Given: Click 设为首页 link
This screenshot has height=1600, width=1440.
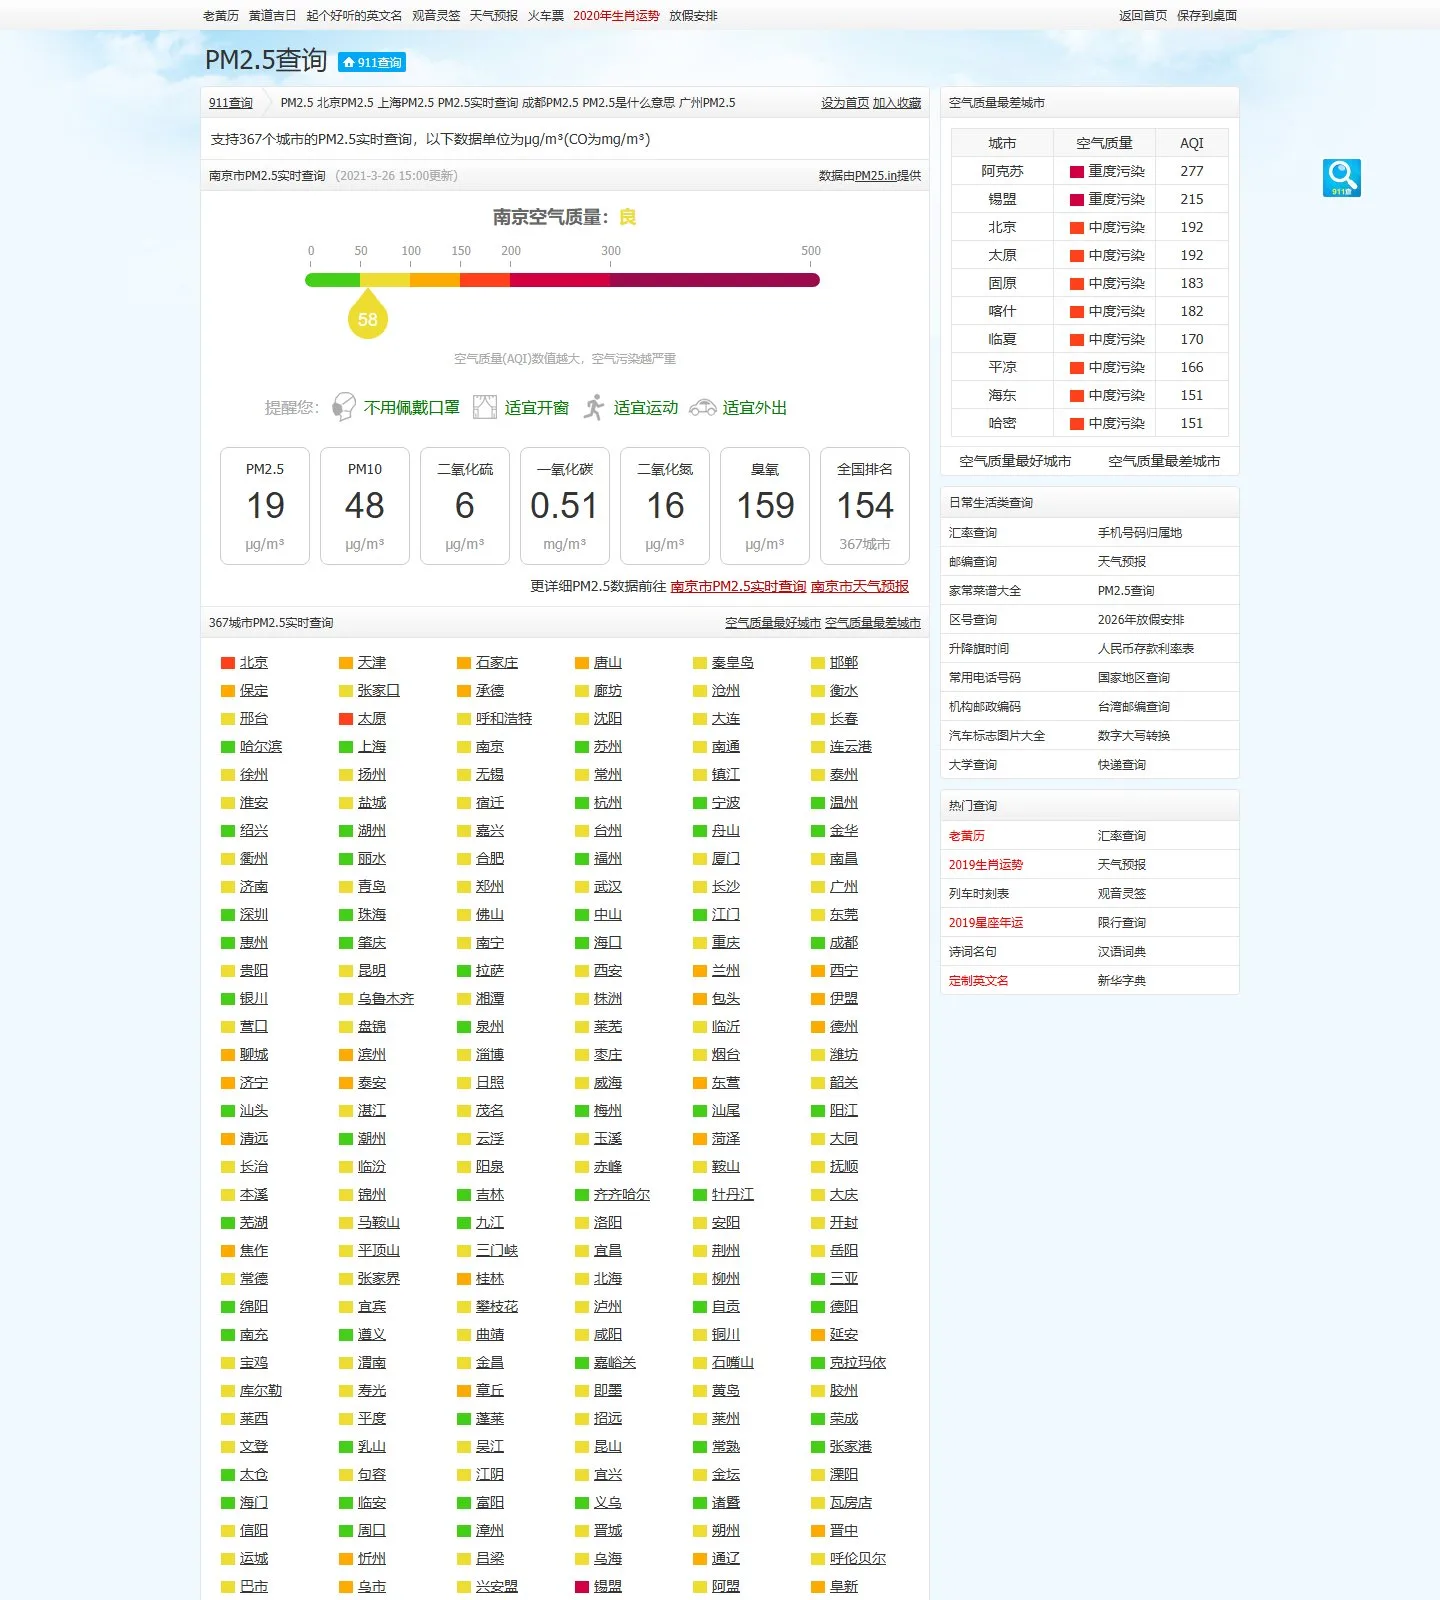Looking at the screenshot, I should 845,103.
